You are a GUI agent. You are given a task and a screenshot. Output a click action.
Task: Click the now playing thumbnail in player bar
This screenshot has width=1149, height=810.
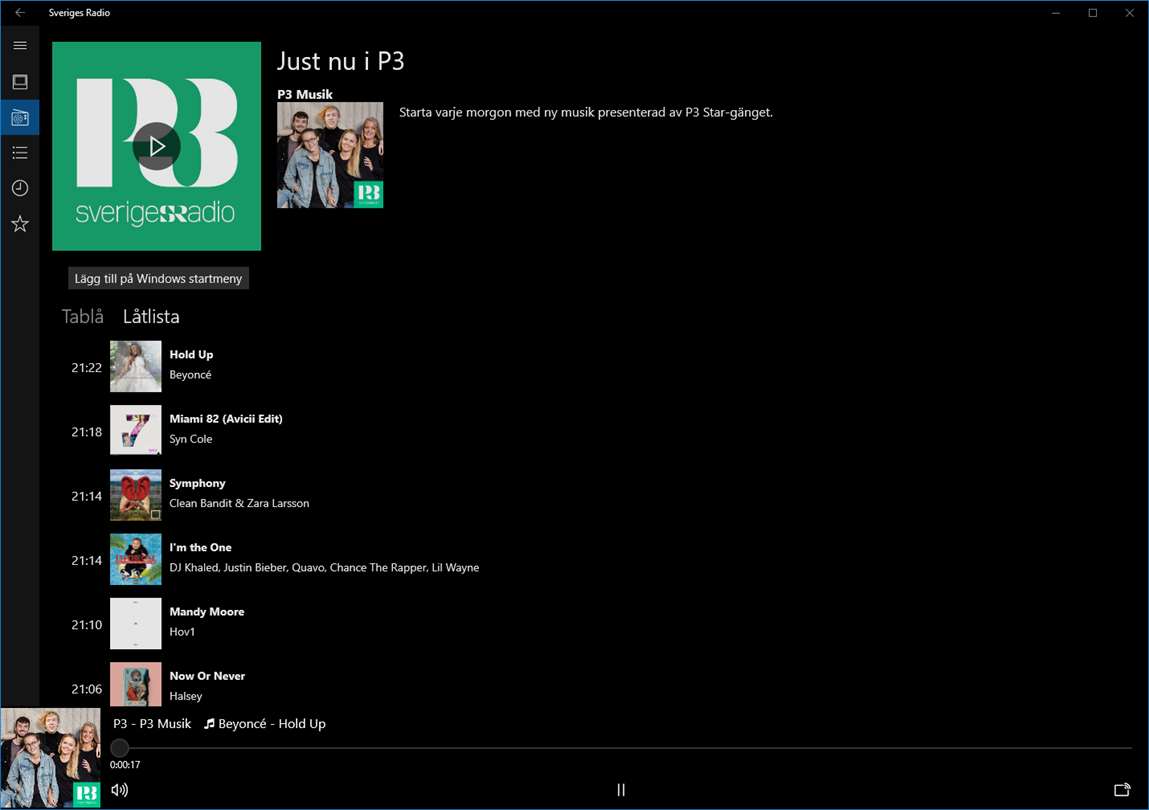51,758
